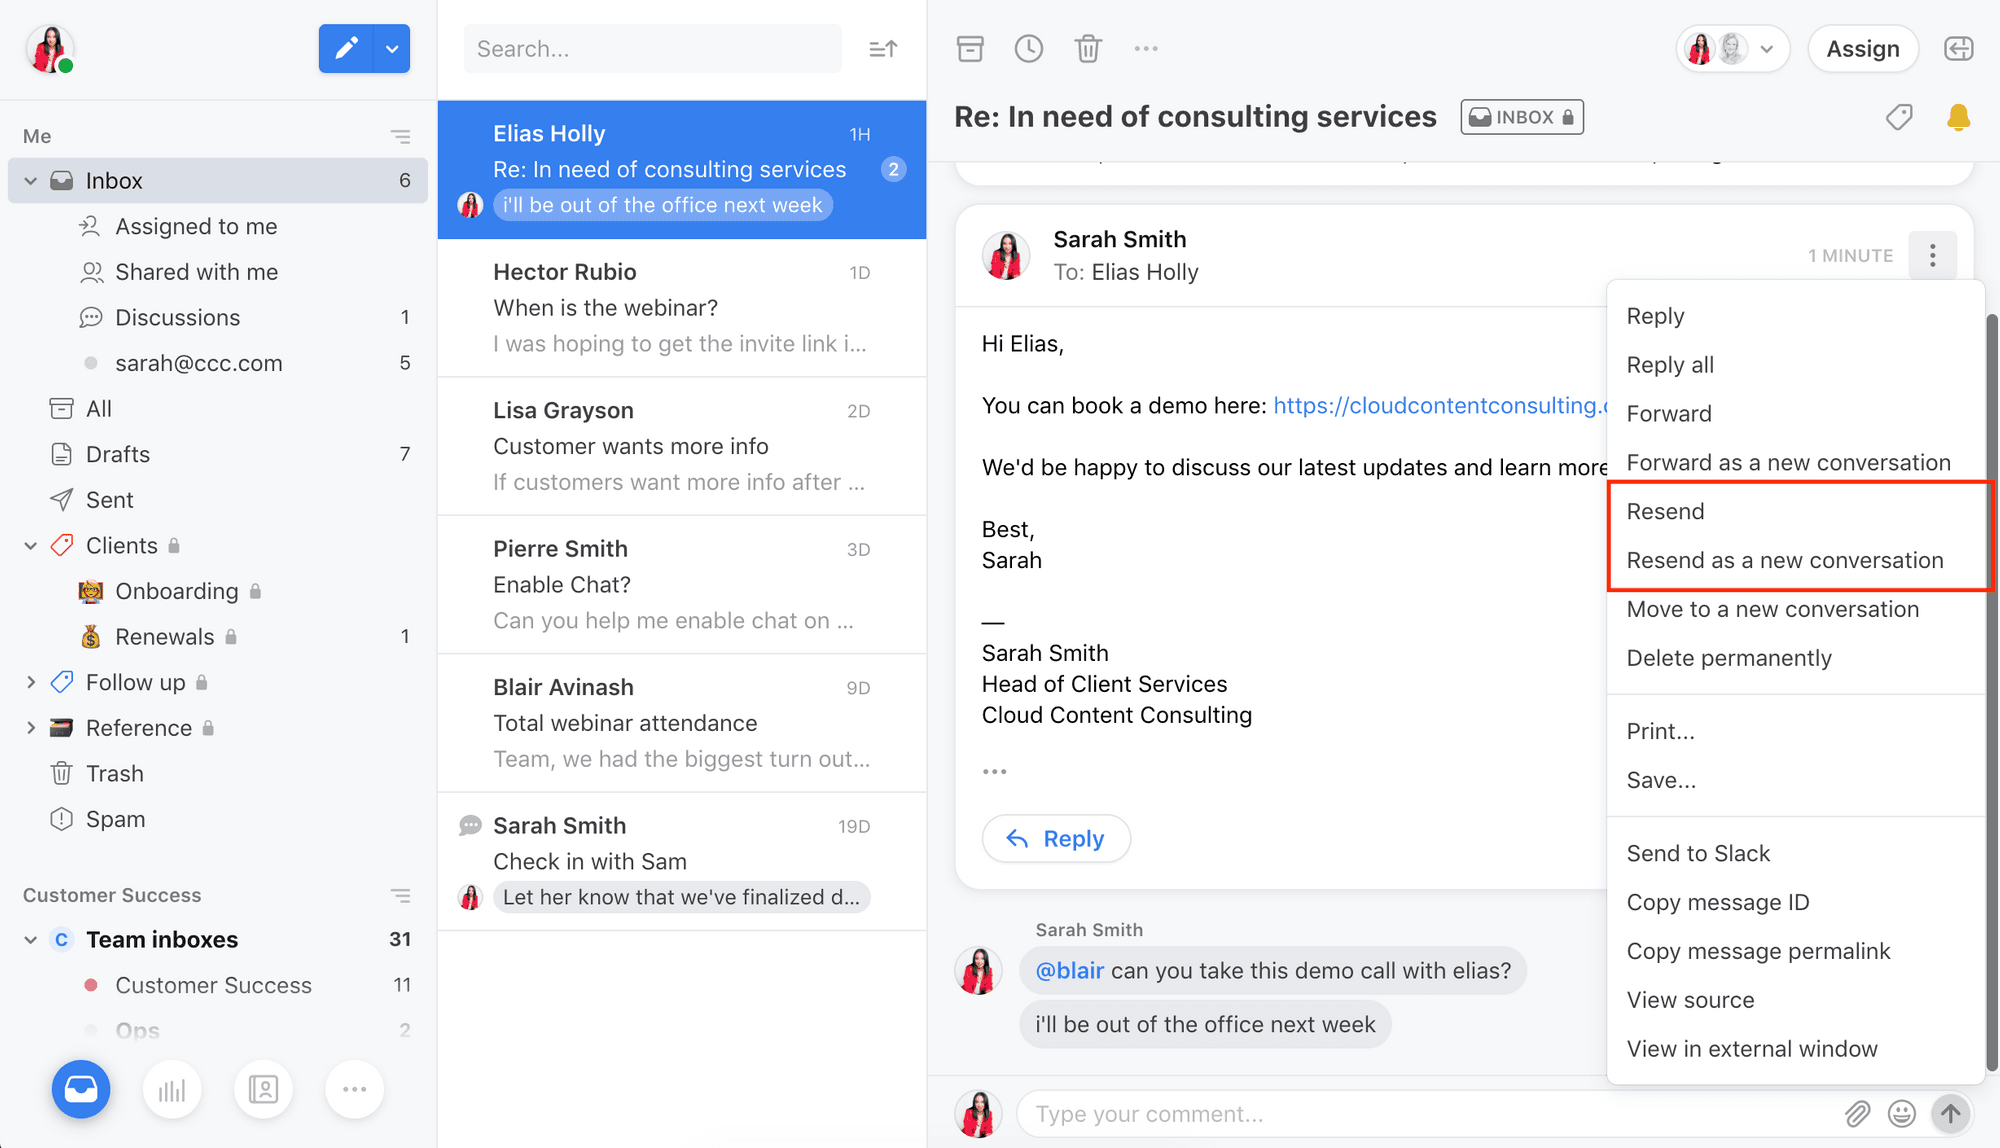Open the compose options dropdown arrow

[x=392, y=48]
